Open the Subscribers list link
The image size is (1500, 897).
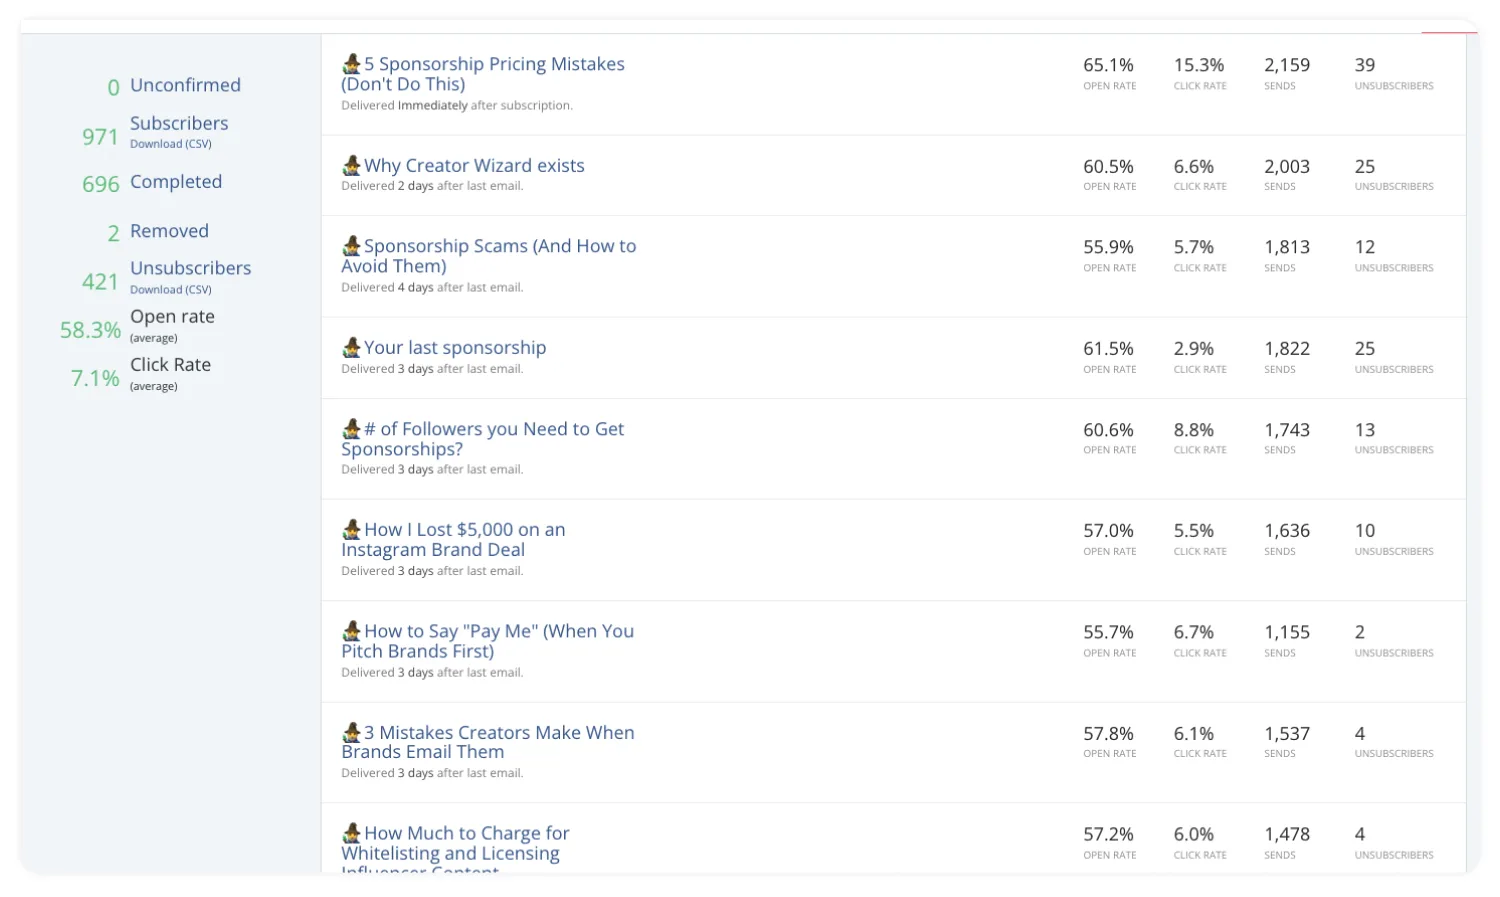coord(179,123)
